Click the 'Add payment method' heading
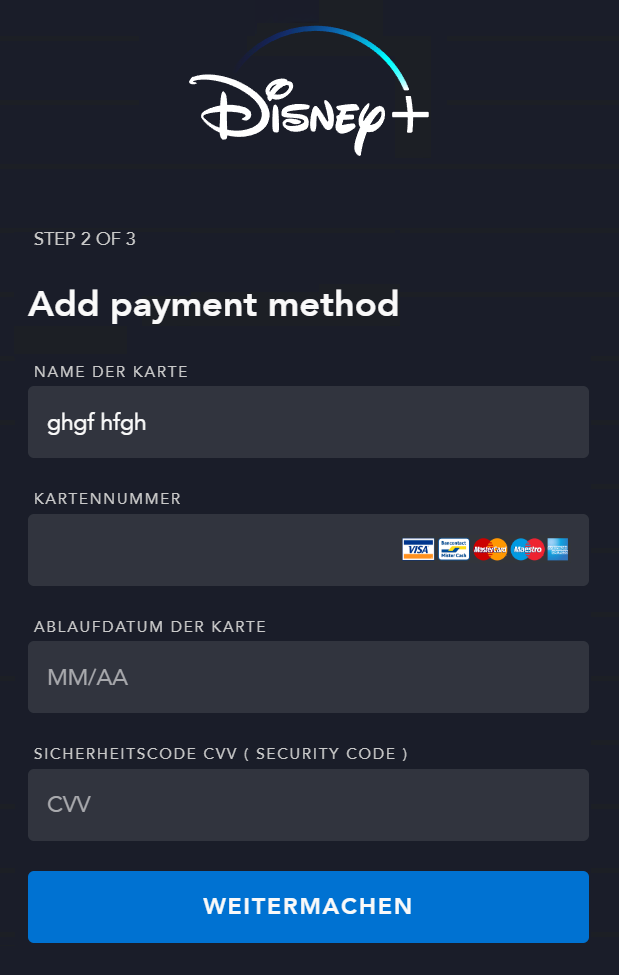Screen dimensions: 619x975 pyautogui.click(x=213, y=303)
